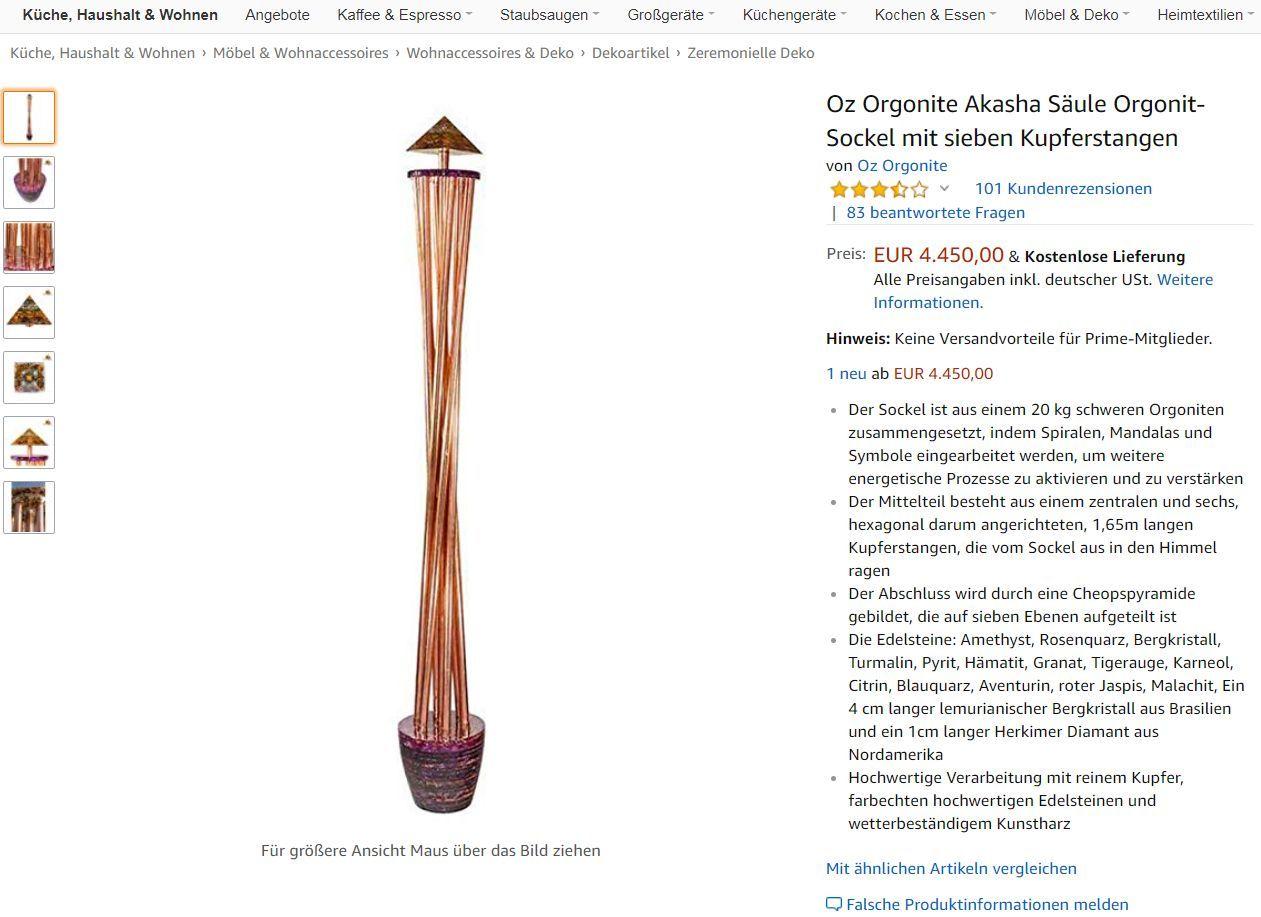Select the purple base close-up thumbnail
This screenshot has width=1261, height=917.
29,183
